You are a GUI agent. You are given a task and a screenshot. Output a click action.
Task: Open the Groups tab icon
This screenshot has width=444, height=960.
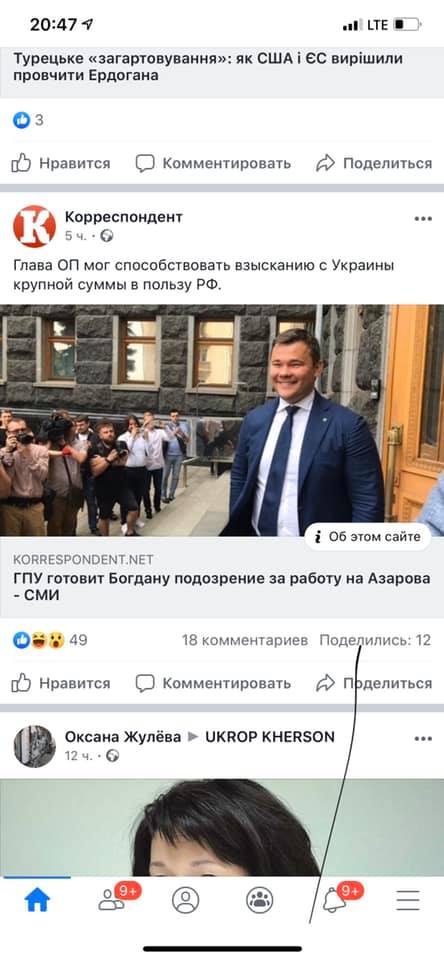coord(260,900)
